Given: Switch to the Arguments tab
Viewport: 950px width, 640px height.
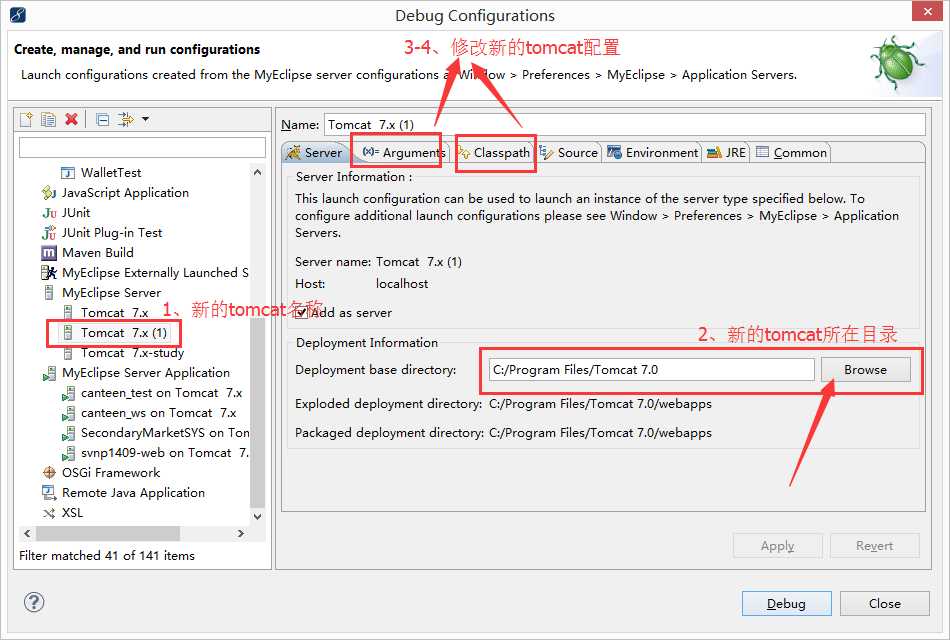Looking at the screenshot, I should click(404, 153).
